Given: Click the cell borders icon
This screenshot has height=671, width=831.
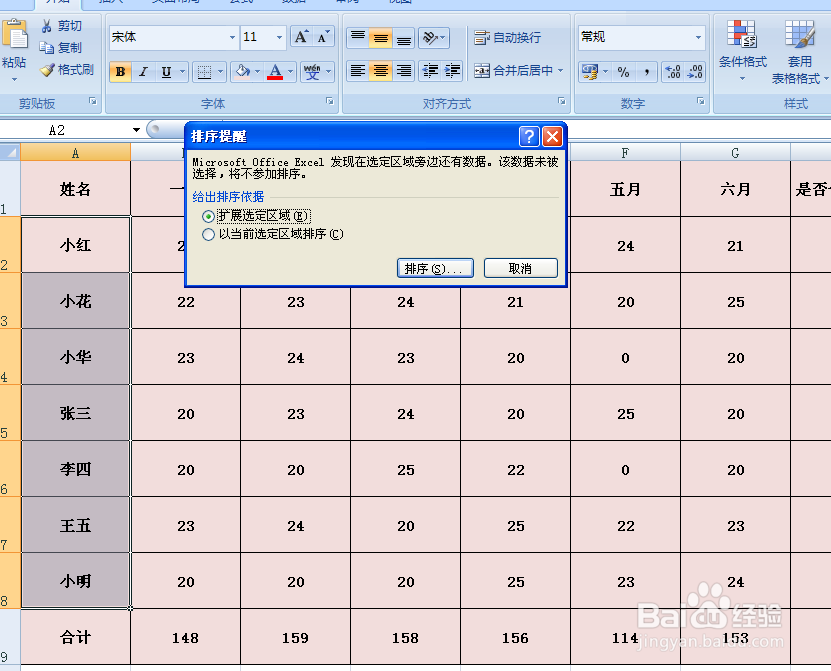Looking at the screenshot, I should coord(204,72).
